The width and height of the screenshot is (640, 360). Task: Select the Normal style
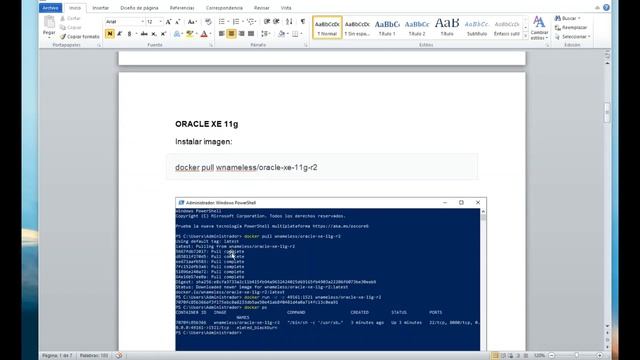[327, 27]
